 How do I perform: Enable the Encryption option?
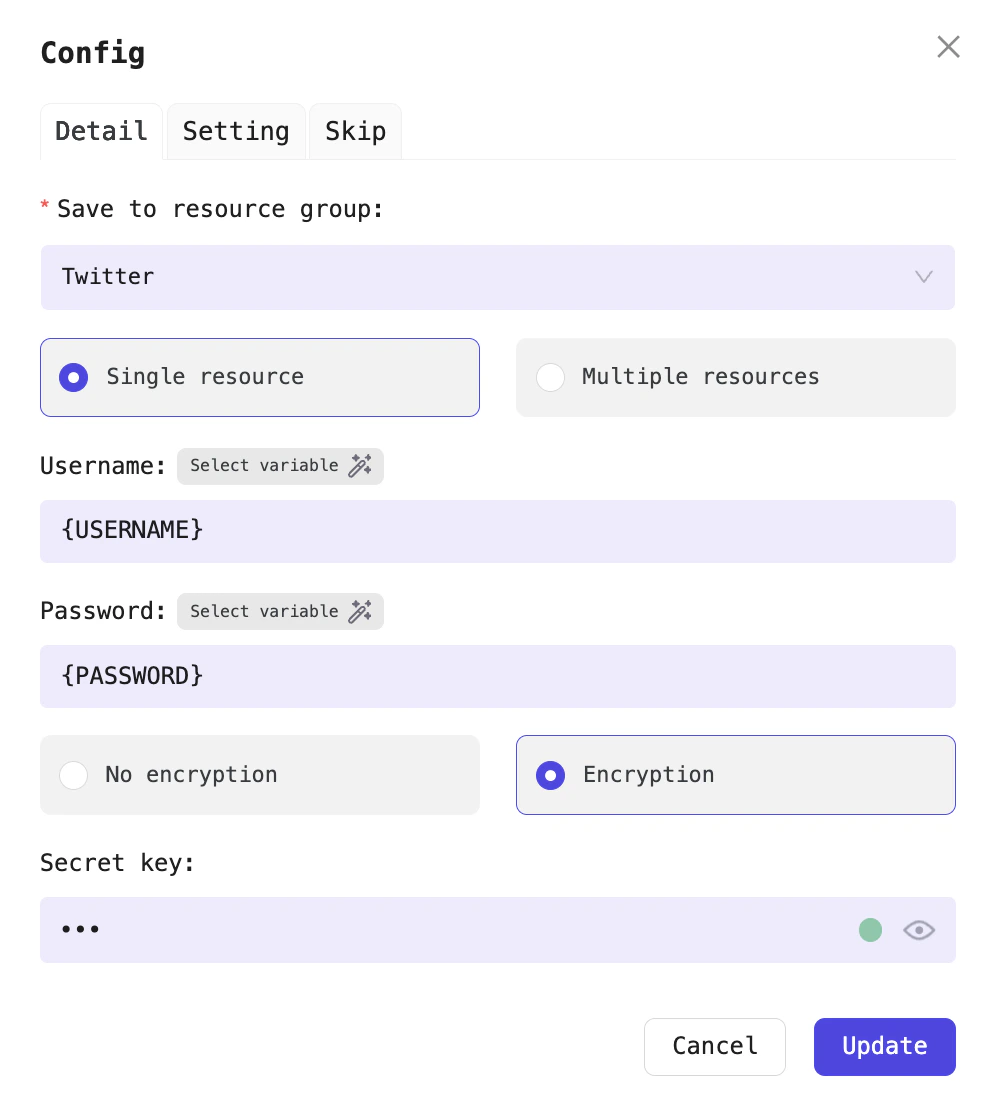736,775
